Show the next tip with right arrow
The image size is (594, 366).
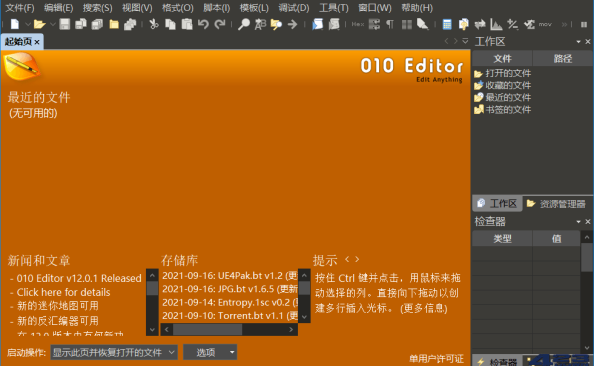(357, 260)
